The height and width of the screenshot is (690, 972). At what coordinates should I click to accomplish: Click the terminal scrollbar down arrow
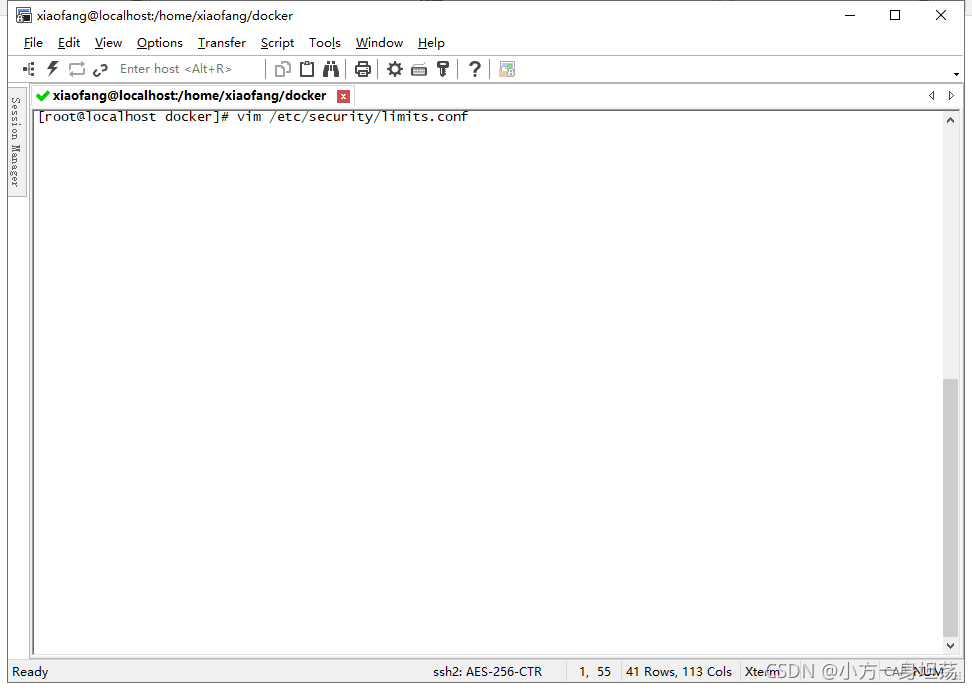(950, 645)
